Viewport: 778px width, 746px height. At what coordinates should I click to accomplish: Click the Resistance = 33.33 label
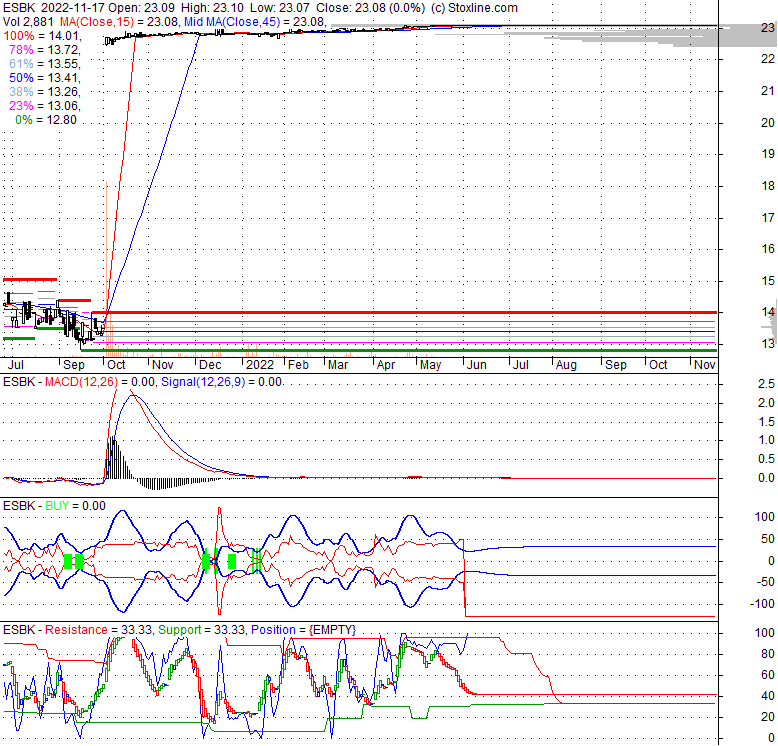[x=98, y=630]
